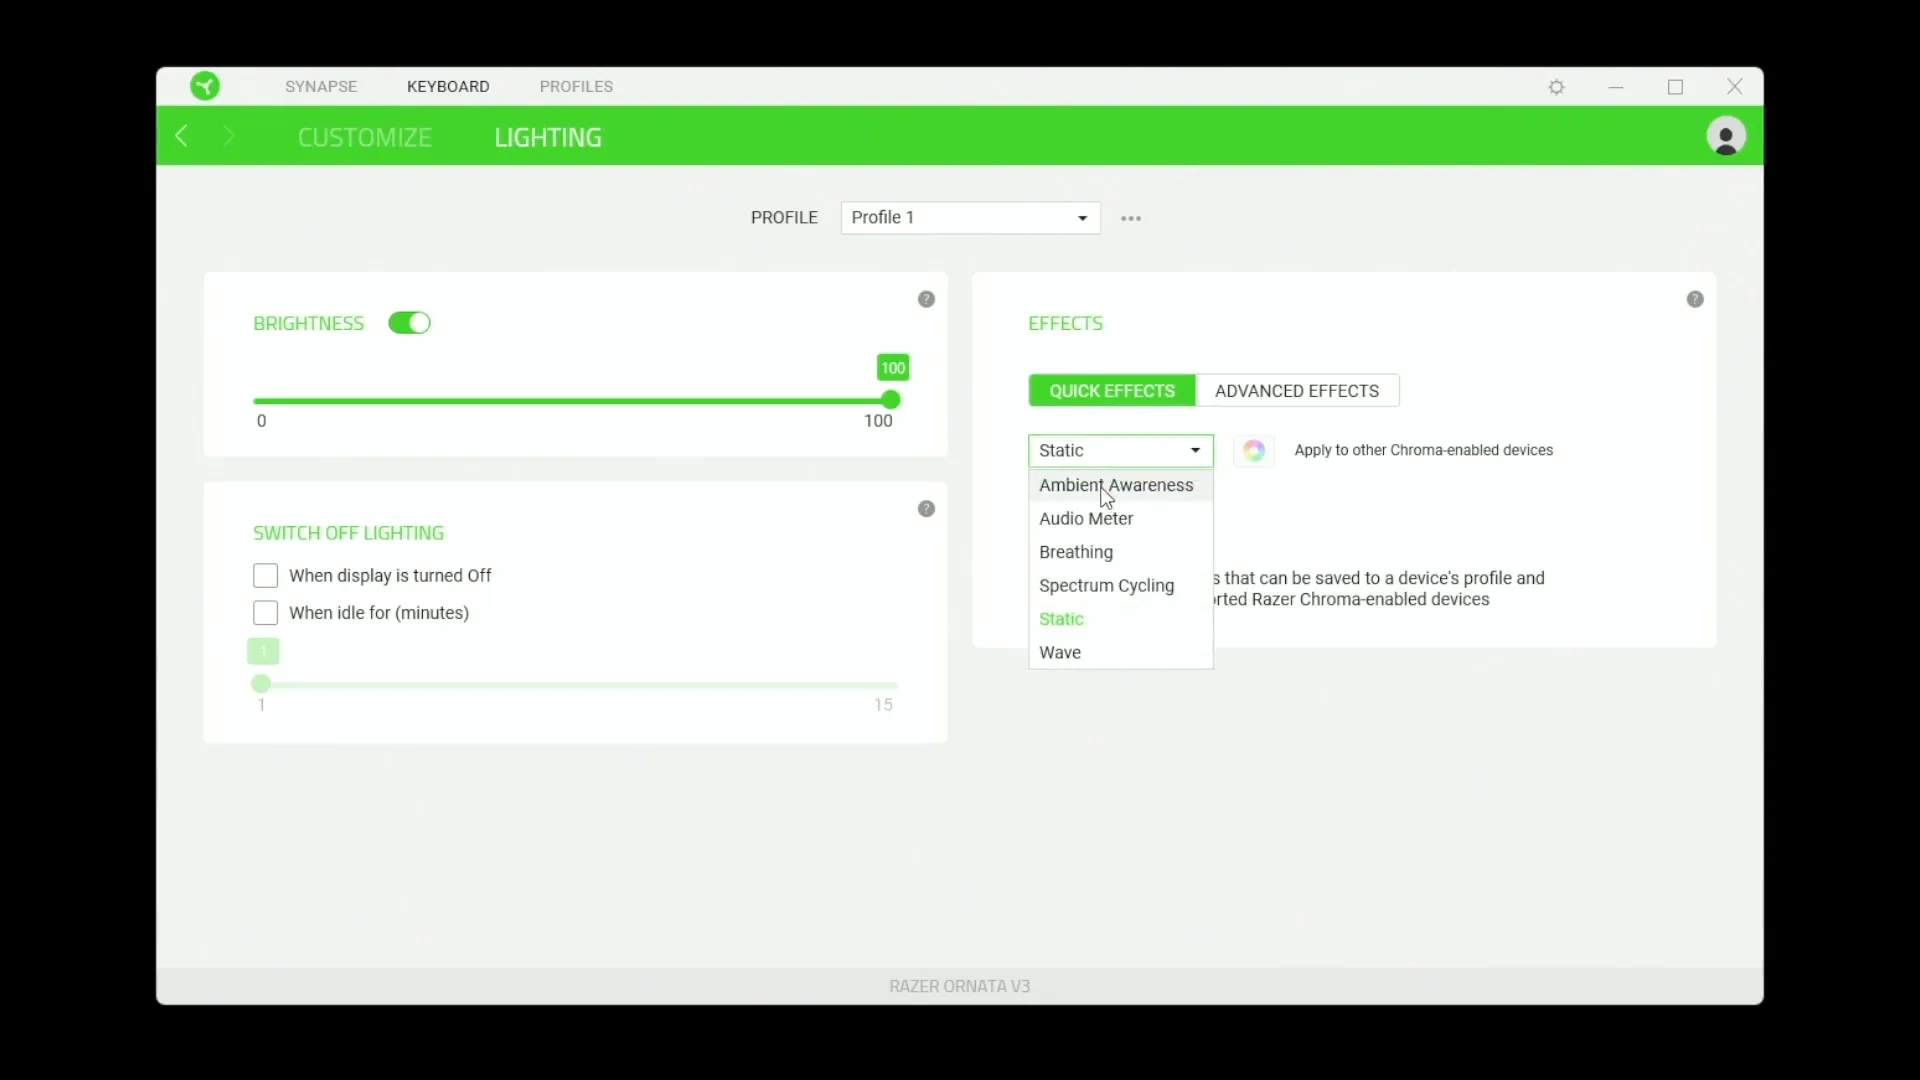Click the BRIGHTNESS heading
This screenshot has width=1920, height=1080.
tap(308, 323)
